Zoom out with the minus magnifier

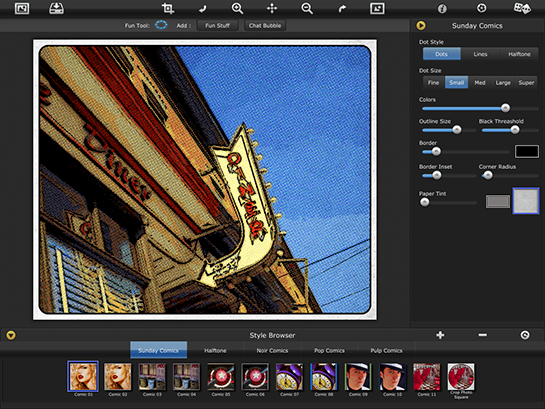pos(307,8)
